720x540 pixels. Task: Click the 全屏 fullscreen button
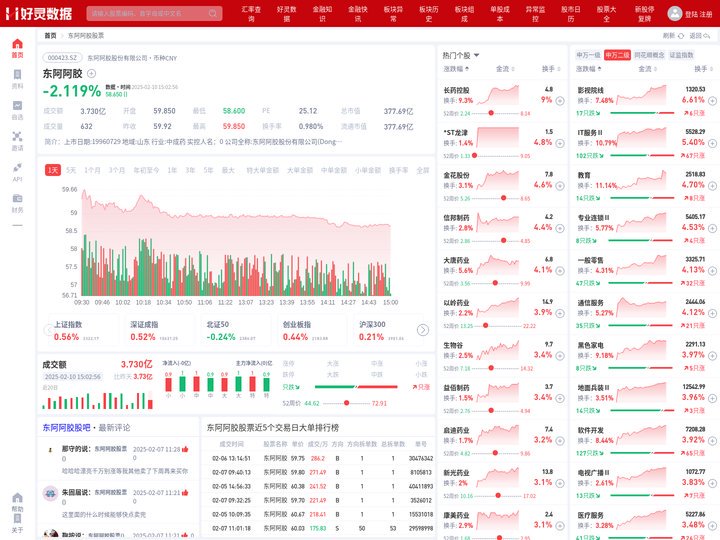tap(422, 170)
